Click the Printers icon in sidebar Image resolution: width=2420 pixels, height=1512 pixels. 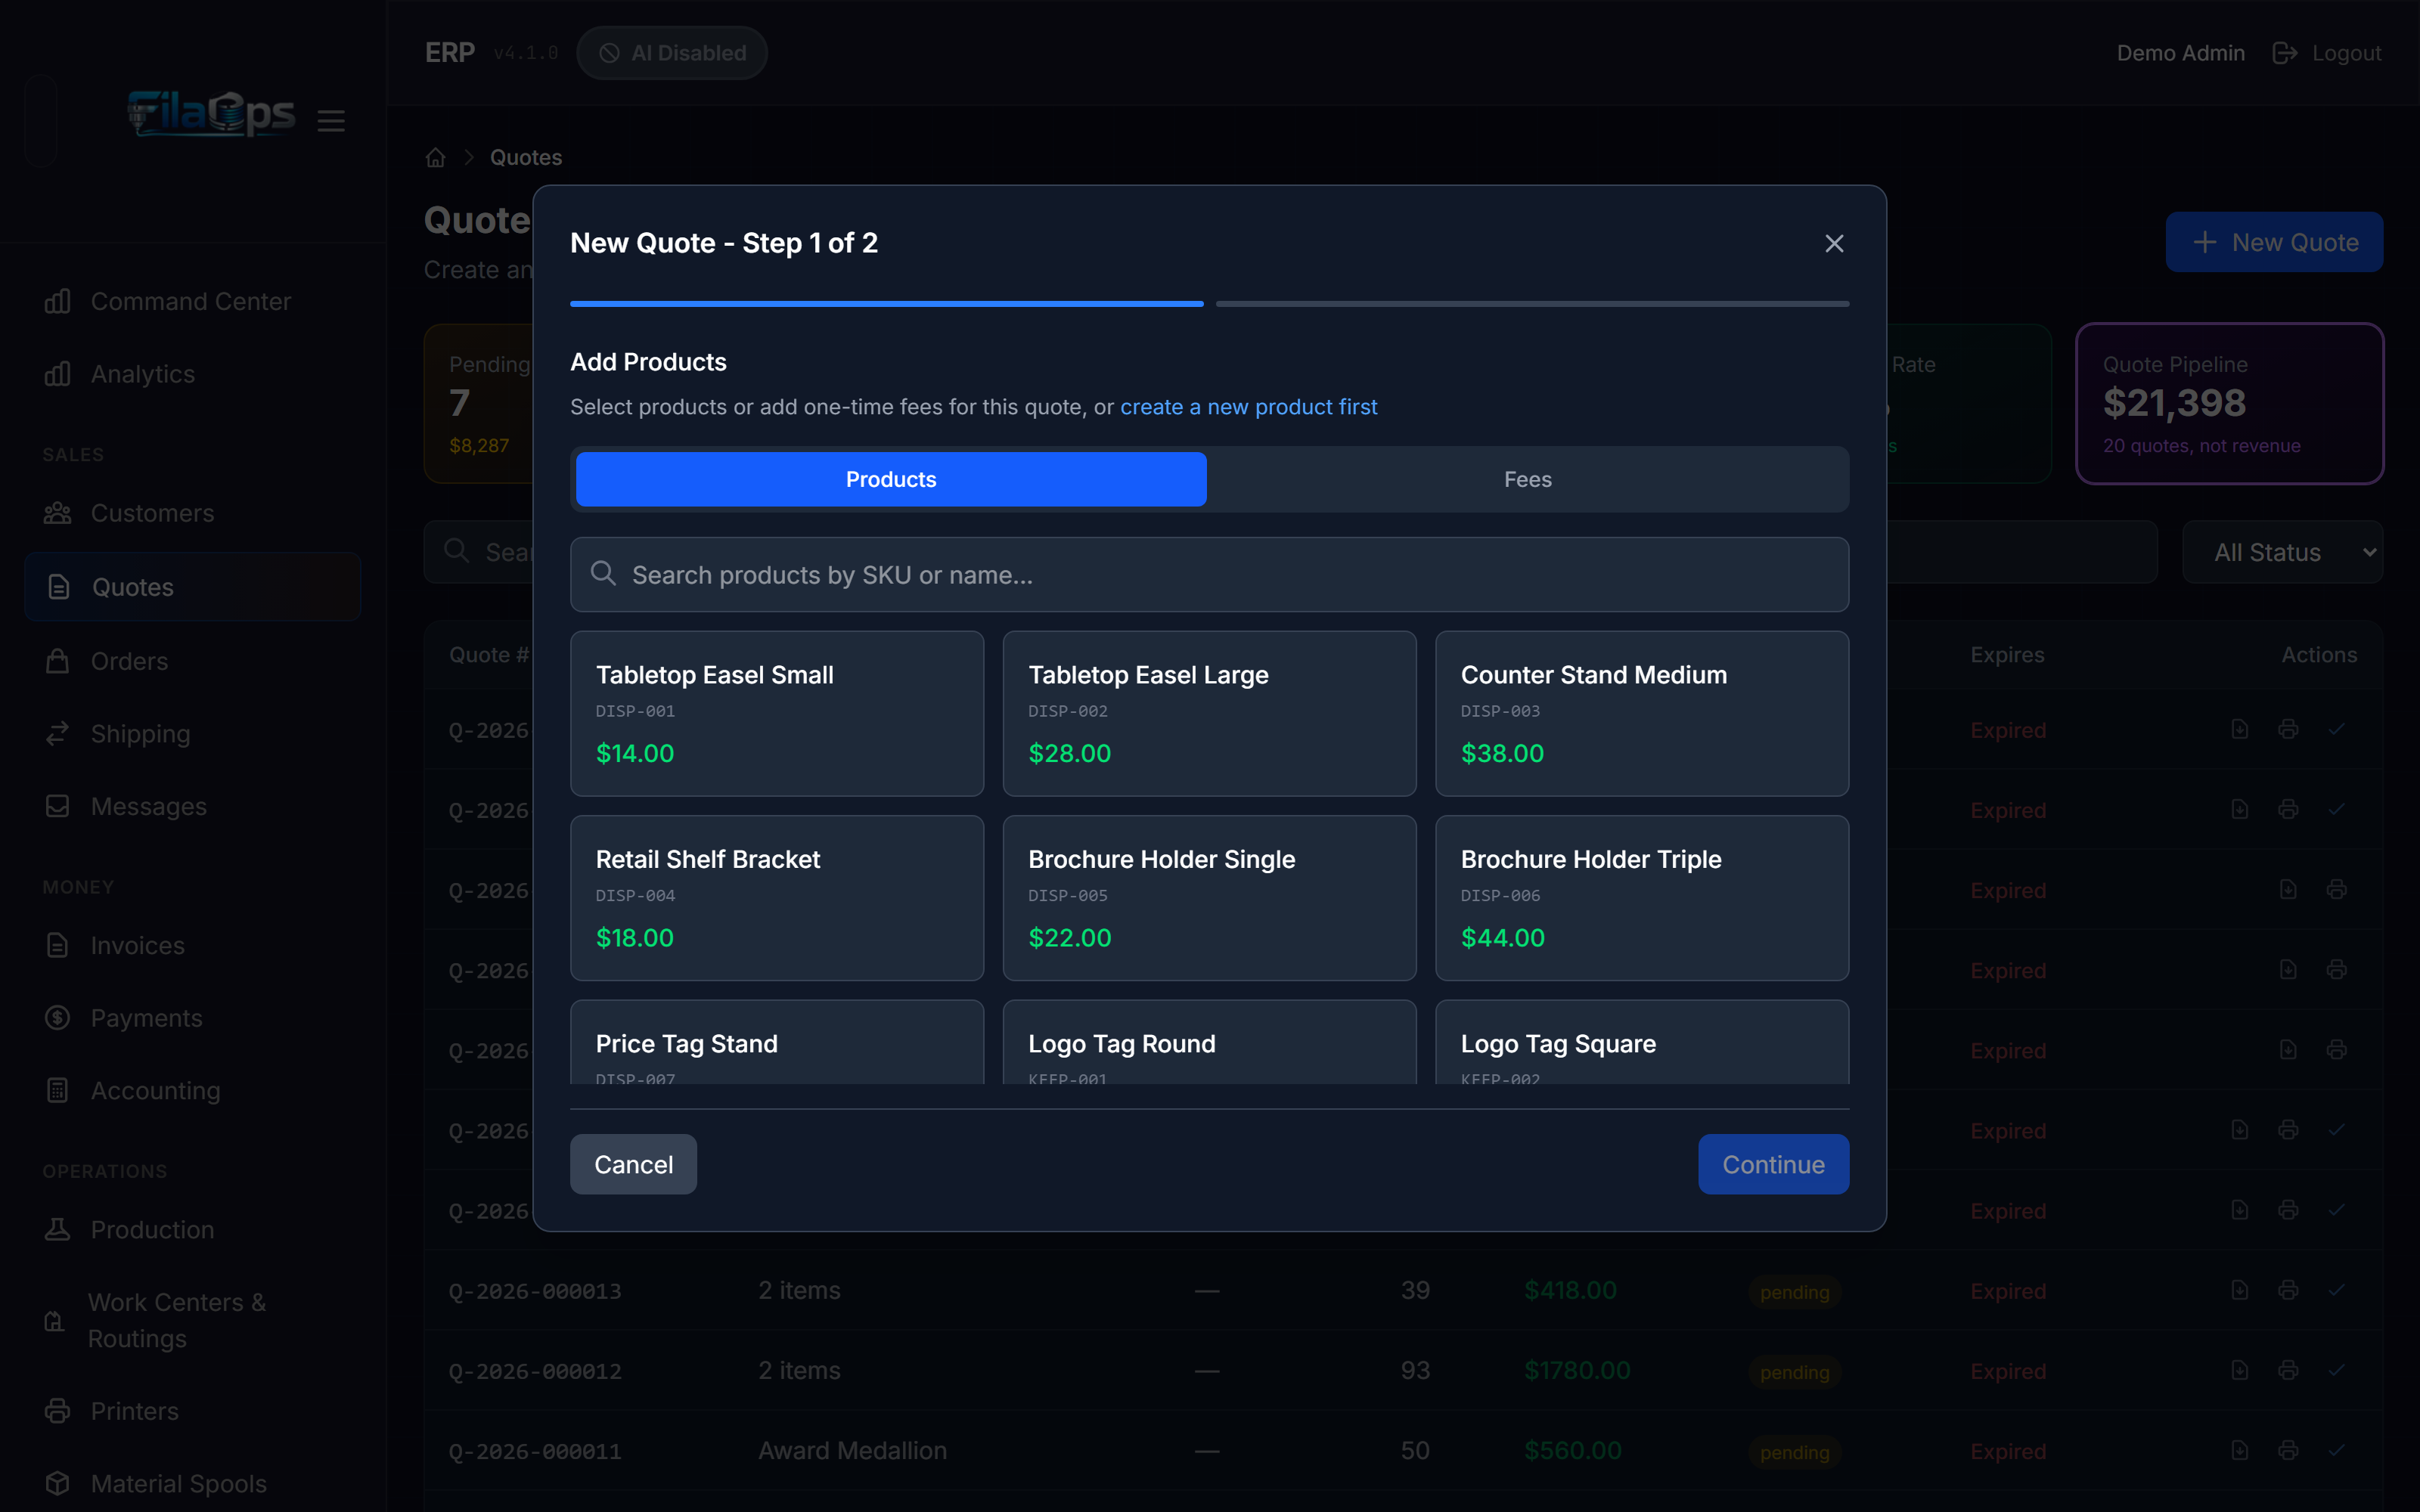[x=58, y=1411]
